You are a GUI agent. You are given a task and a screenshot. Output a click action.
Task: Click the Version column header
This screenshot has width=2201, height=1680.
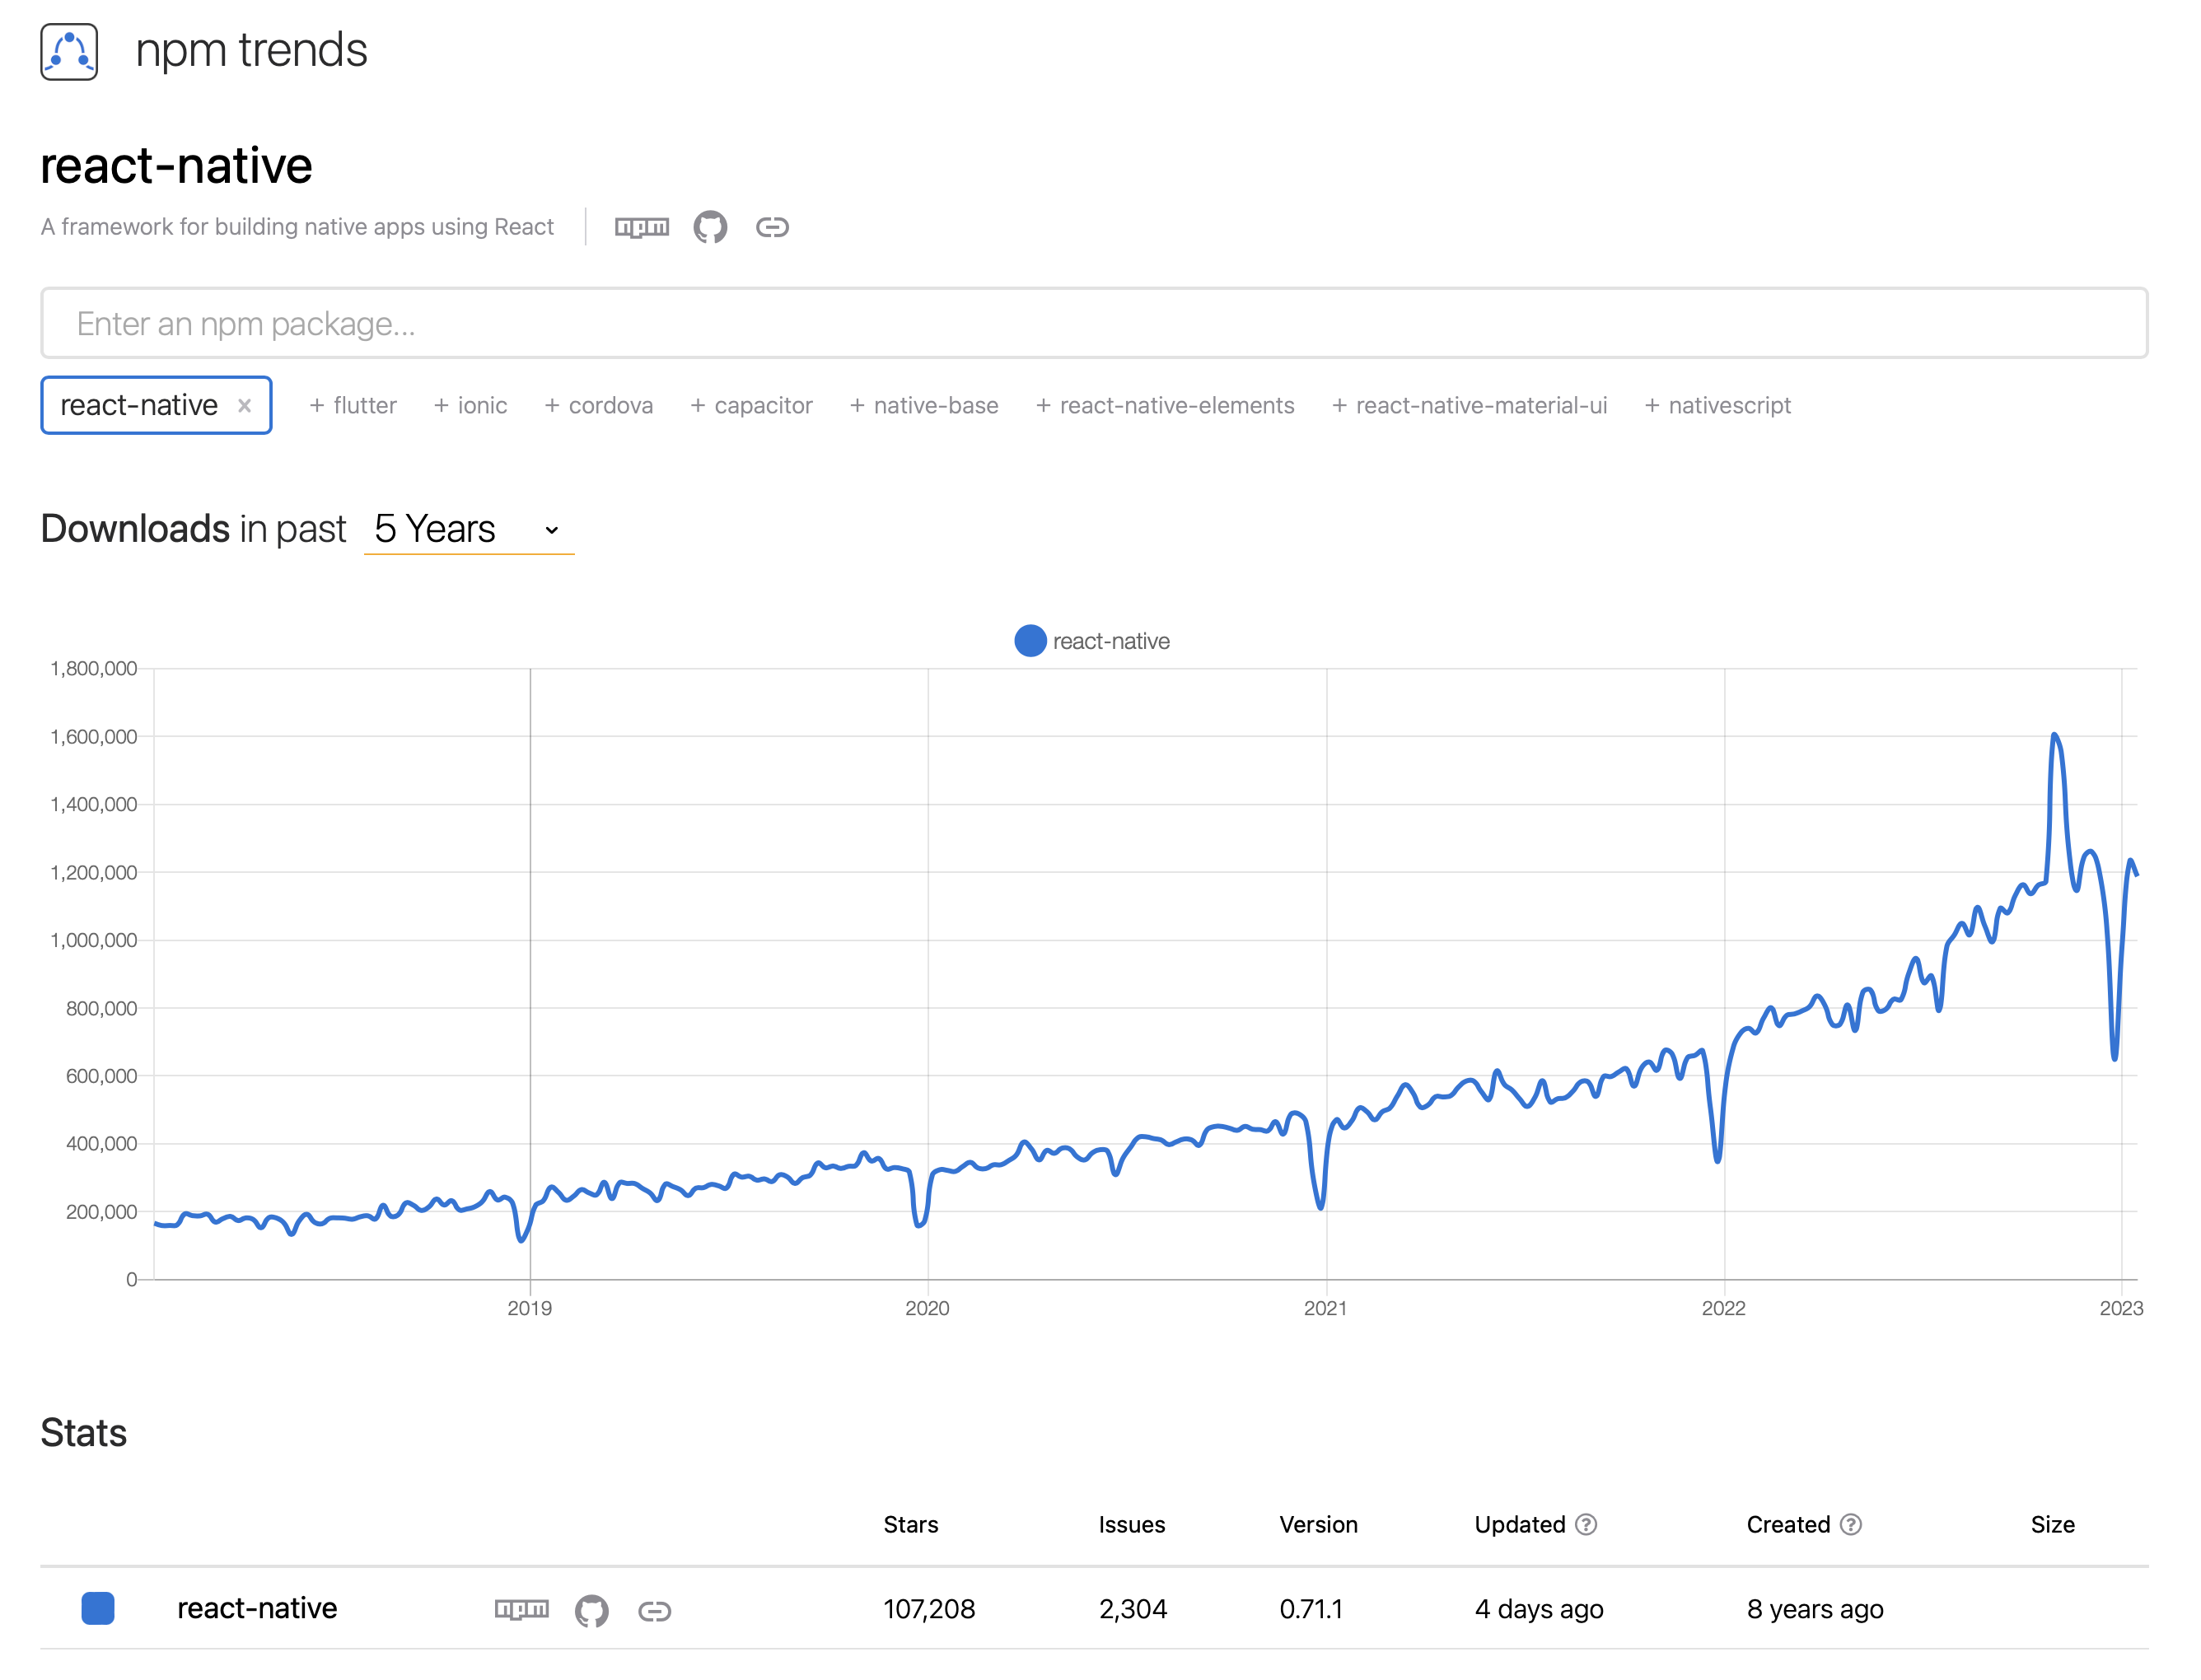[1318, 1524]
